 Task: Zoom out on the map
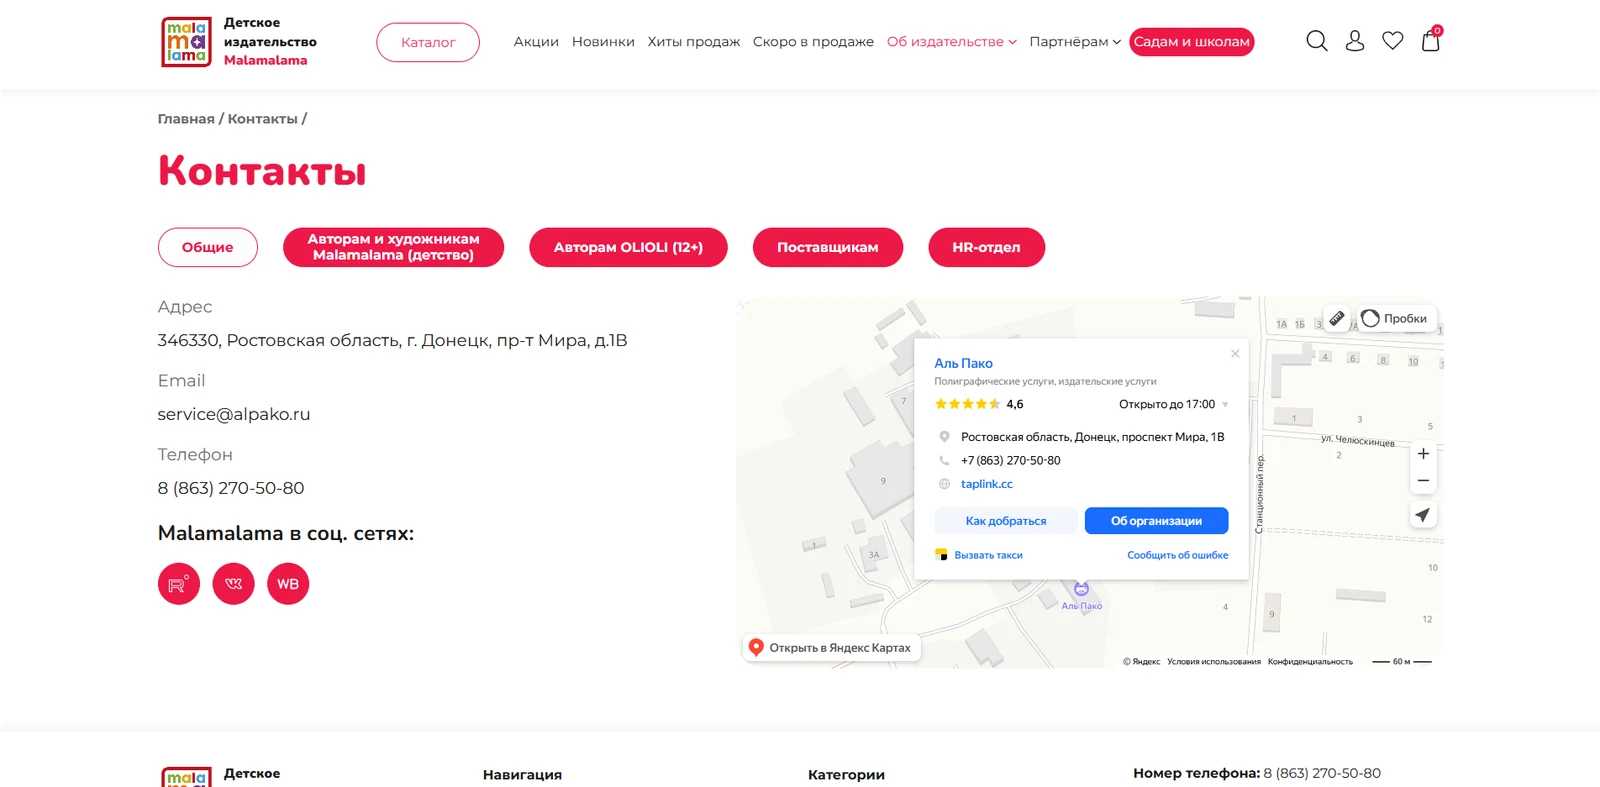(x=1423, y=481)
